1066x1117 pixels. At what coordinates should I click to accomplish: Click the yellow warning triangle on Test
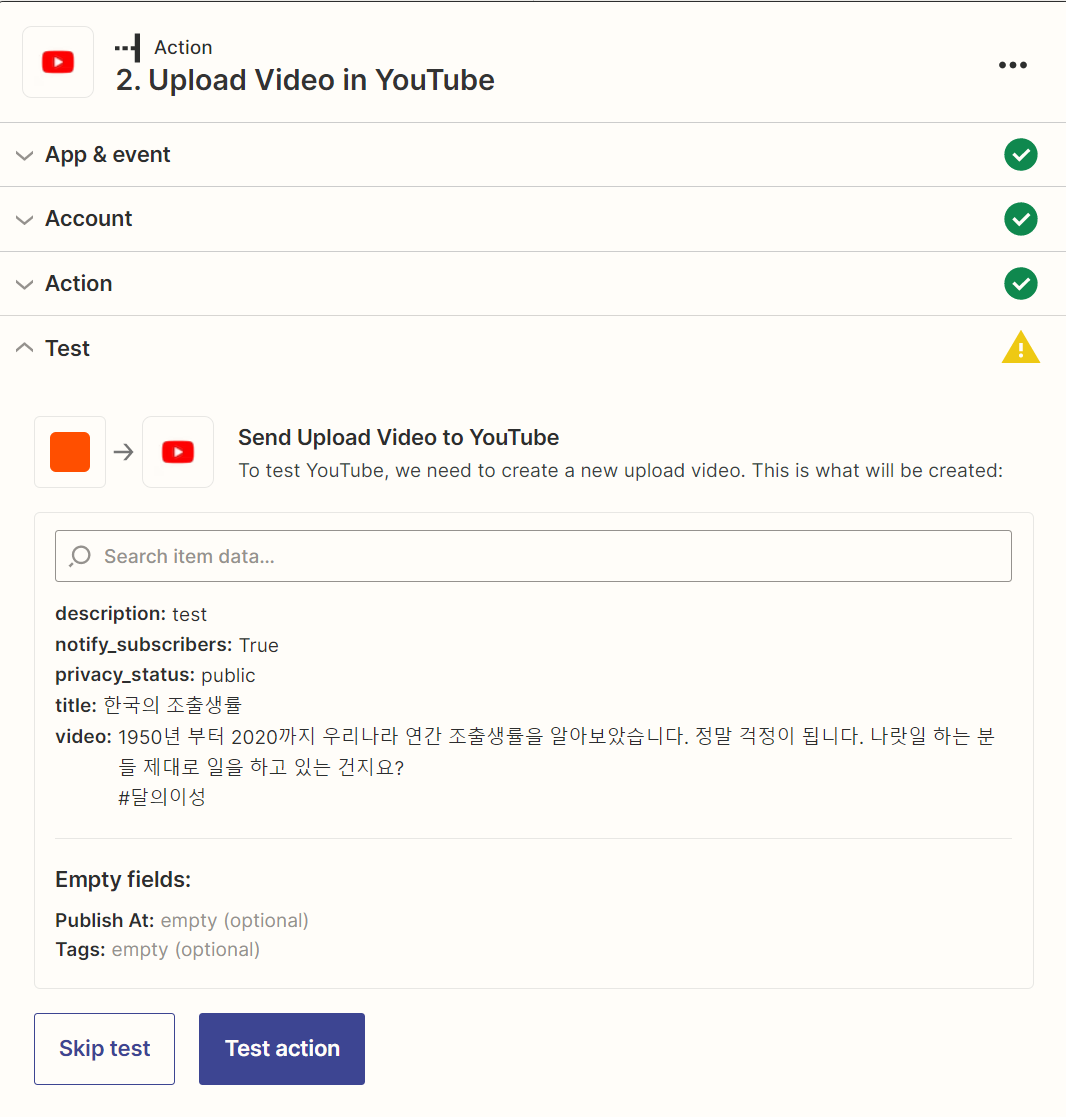pyautogui.click(x=1020, y=348)
